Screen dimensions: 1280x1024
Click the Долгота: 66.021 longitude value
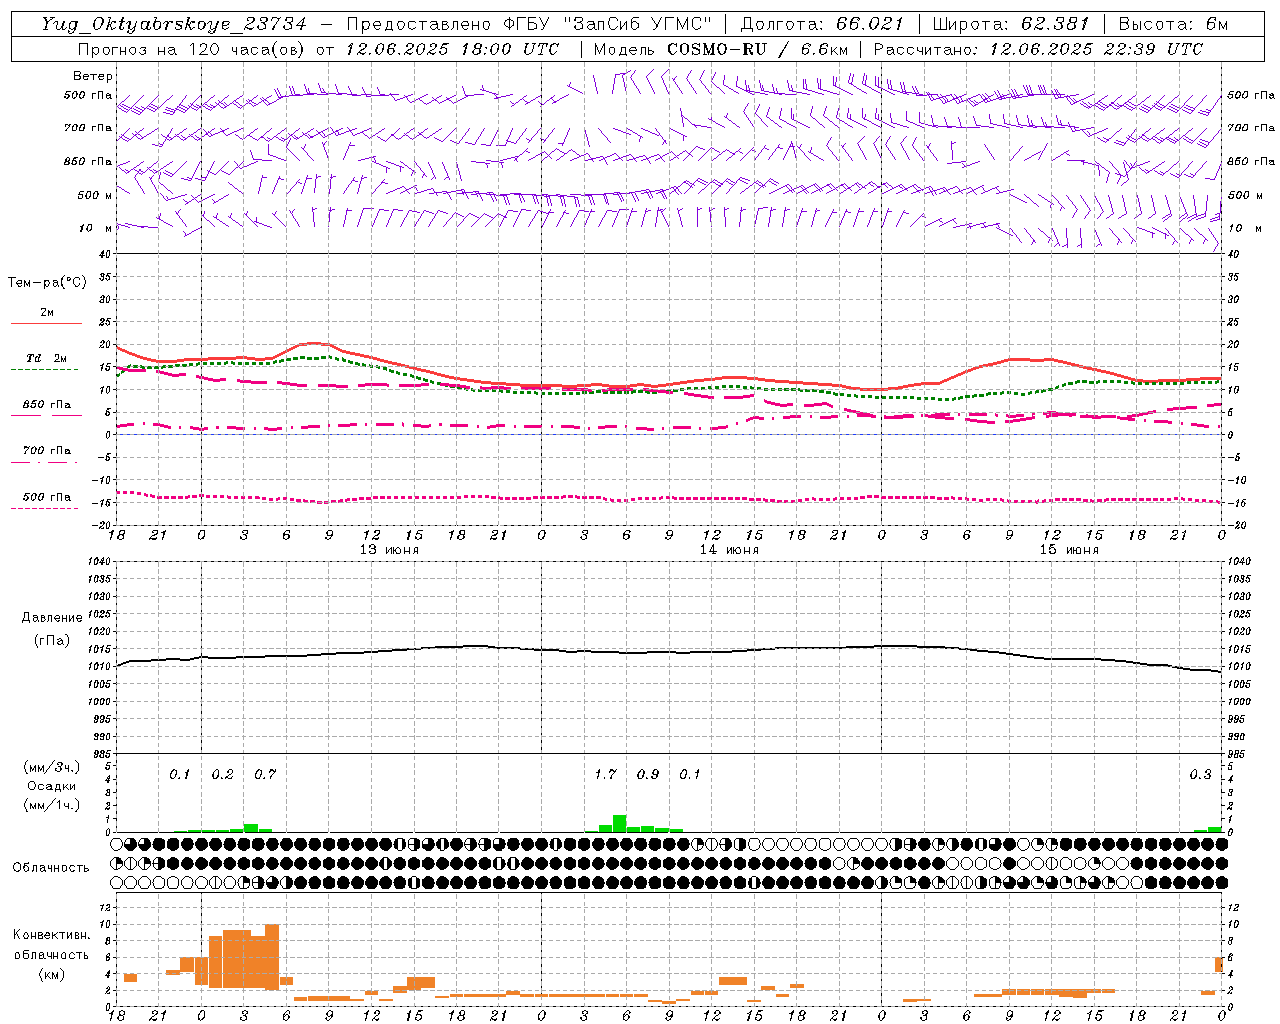click(x=822, y=24)
